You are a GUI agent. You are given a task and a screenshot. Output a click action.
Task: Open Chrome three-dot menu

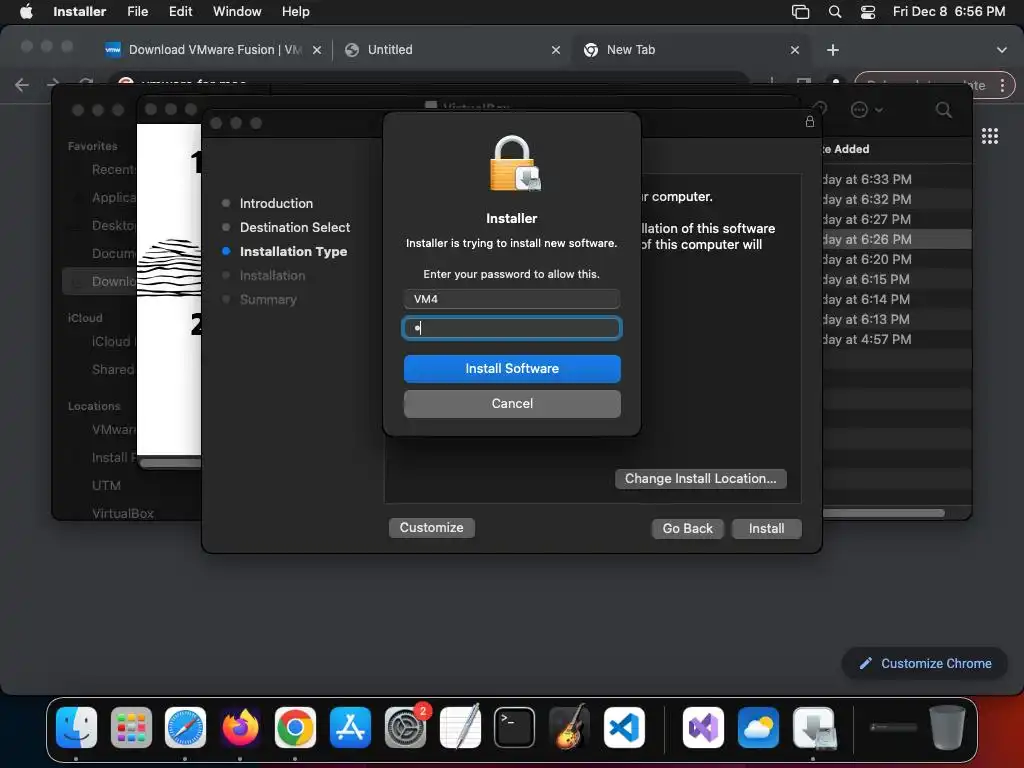coord(1002,86)
